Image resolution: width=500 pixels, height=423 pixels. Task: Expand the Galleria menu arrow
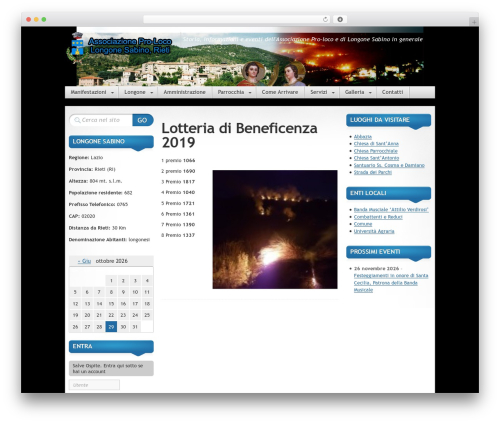(x=370, y=93)
